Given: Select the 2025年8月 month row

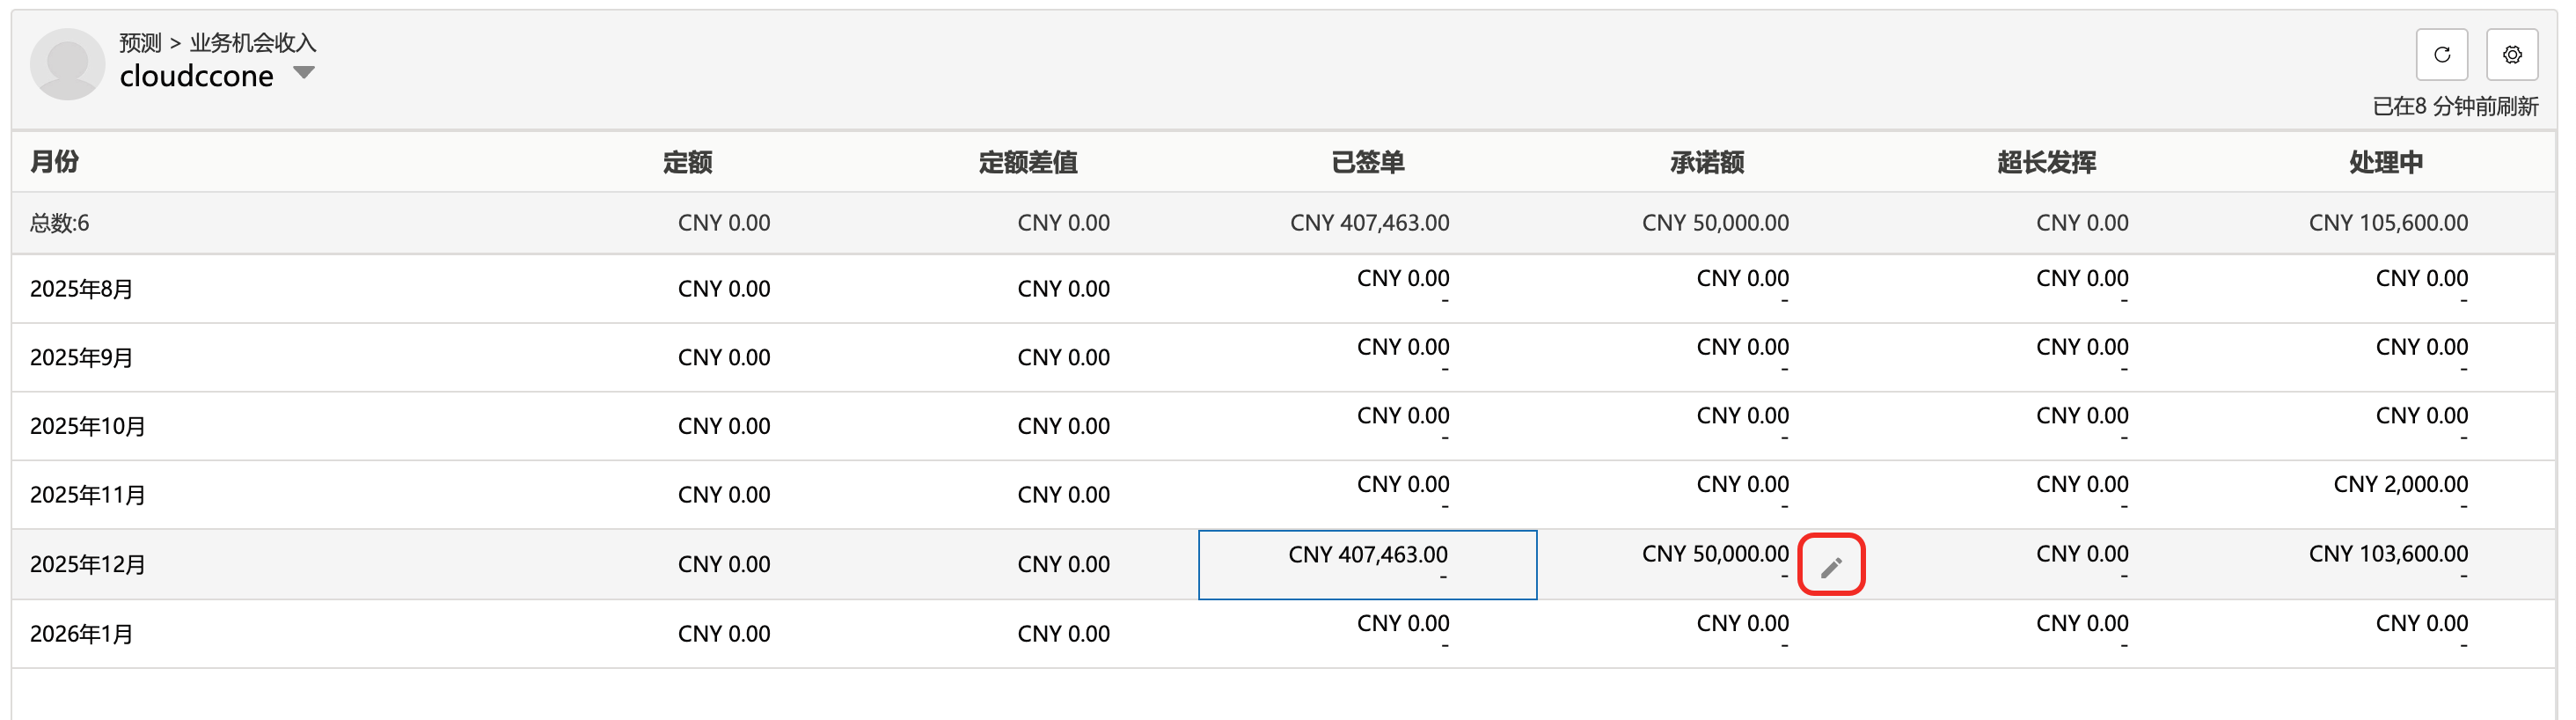Looking at the screenshot, I should point(82,289).
